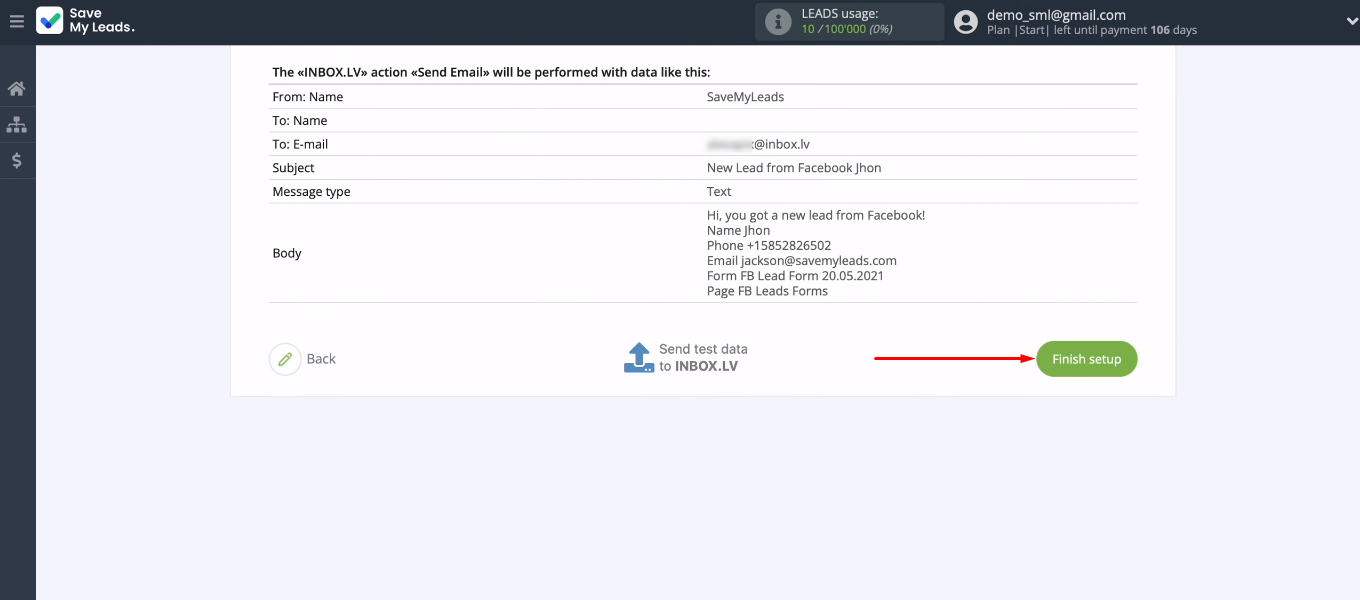Click the plan payment days text
This screenshot has width=1360, height=600.
(1092, 30)
